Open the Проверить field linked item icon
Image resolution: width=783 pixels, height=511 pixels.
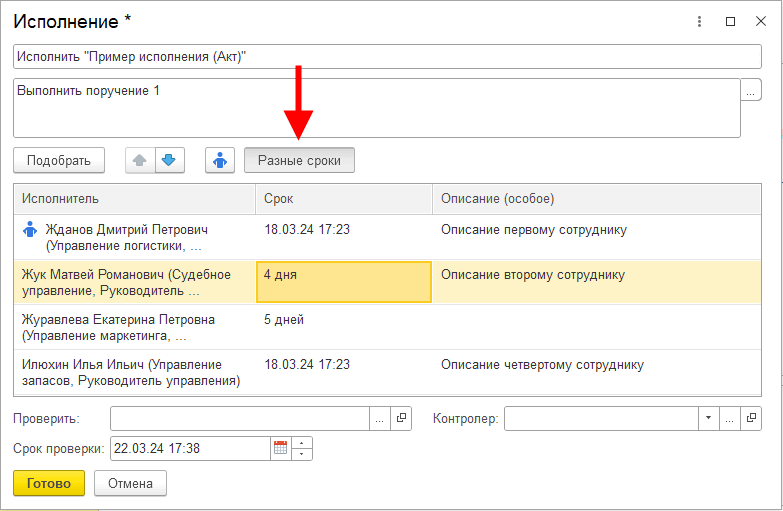click(x=401, y=418)
